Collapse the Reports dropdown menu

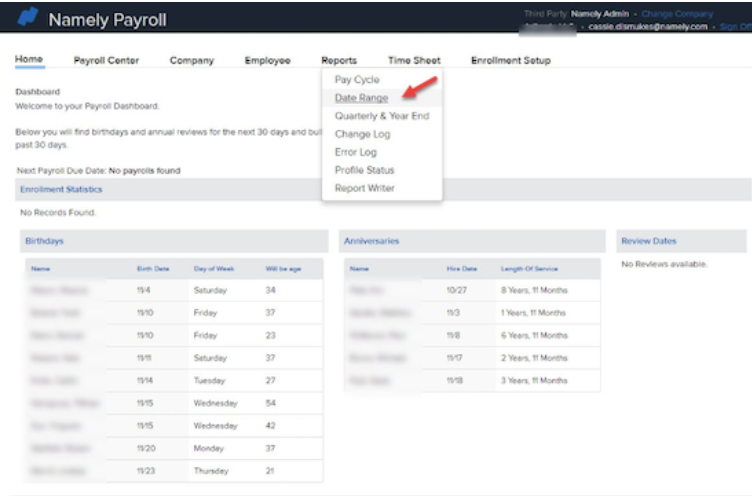[339, 61]
